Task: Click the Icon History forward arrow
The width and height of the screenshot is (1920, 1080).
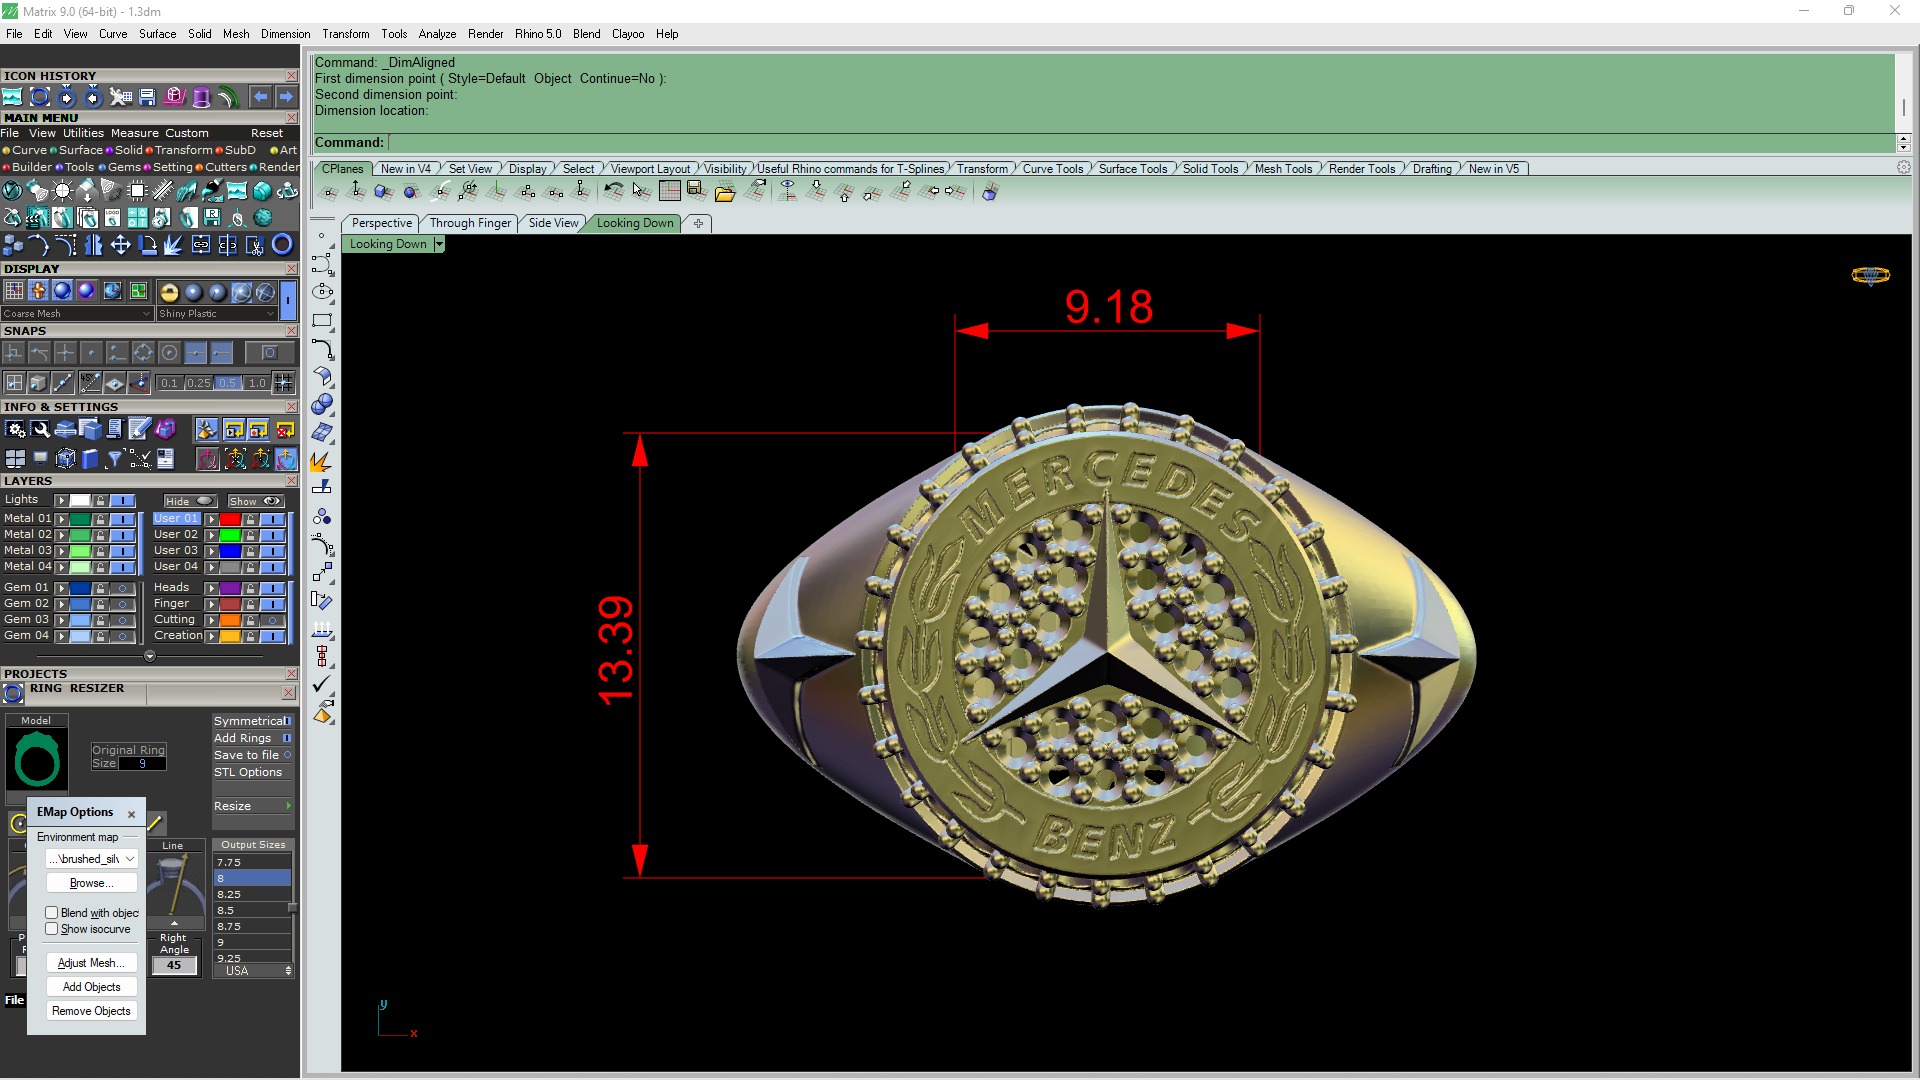Action: click(286, 97)
